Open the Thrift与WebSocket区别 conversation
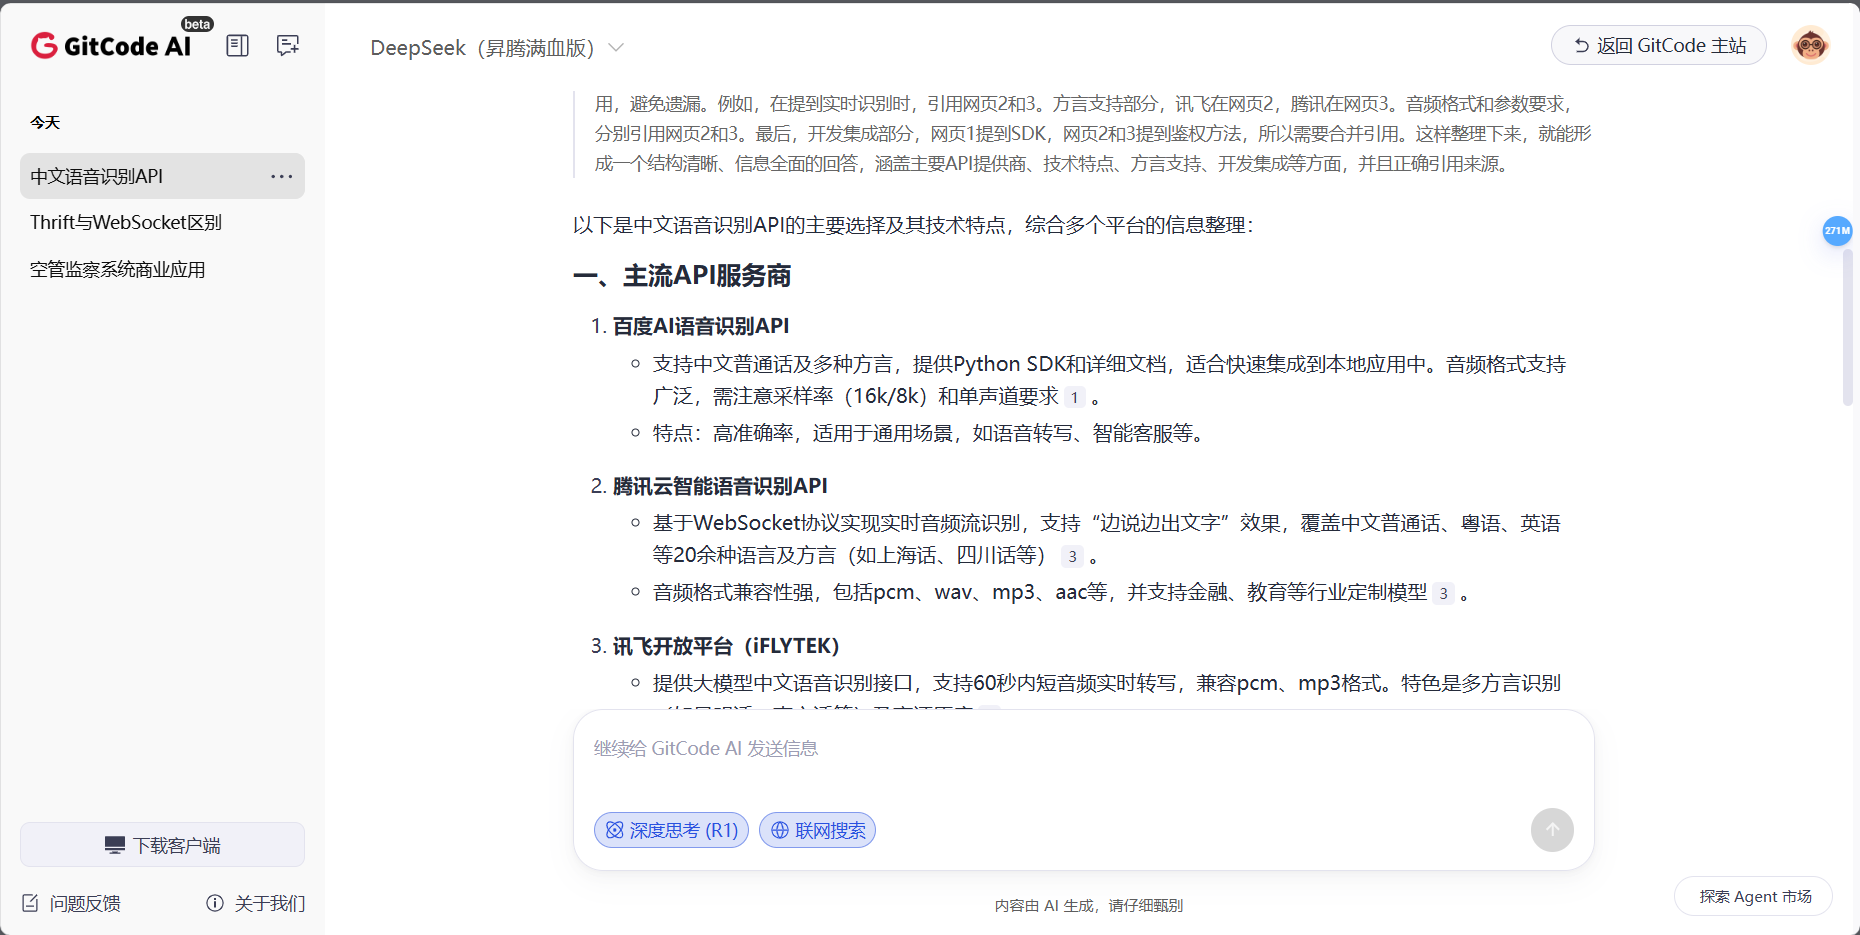This screenshot has width=1860, height=935. pos(162,222)
